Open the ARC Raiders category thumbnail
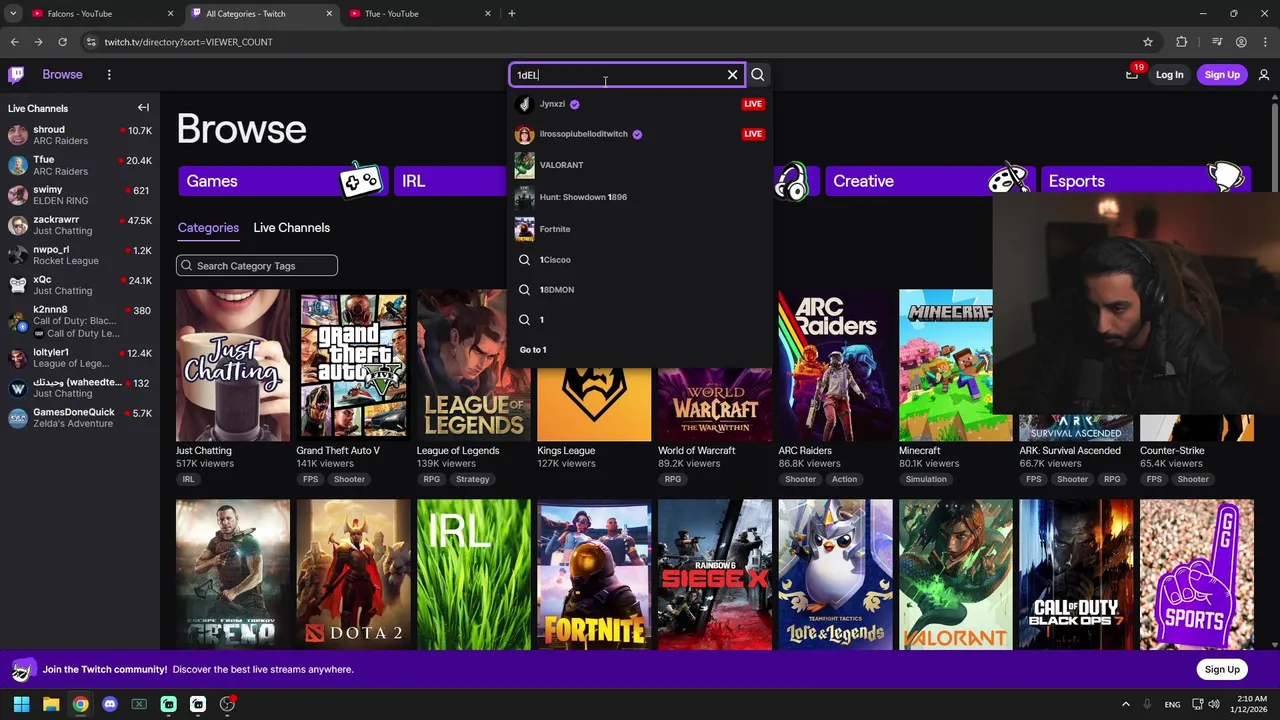The height and width of the screenshot is (720, 1280). (x=835, y=365)
